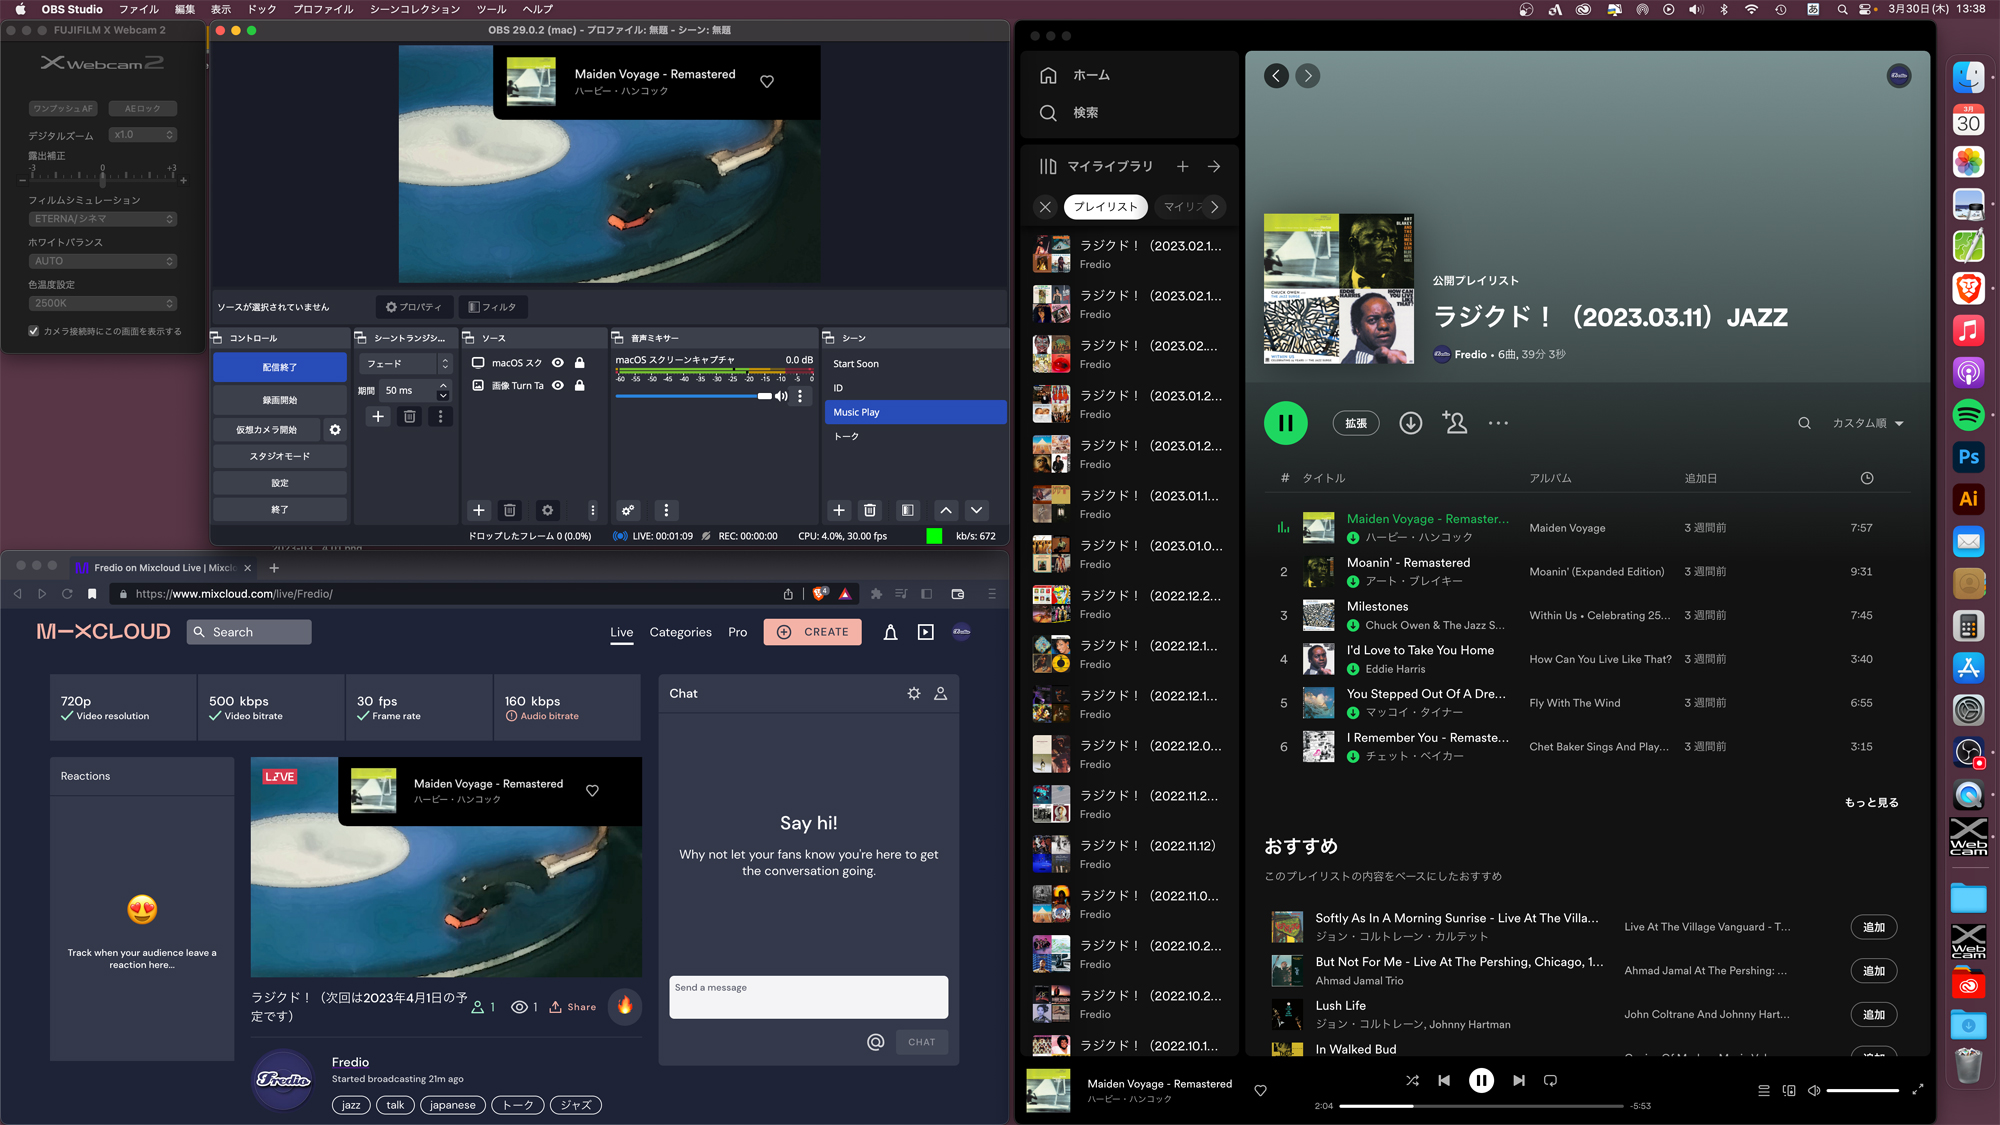
Task: Open the Fade transition dropdown
Action: [407, 364]
